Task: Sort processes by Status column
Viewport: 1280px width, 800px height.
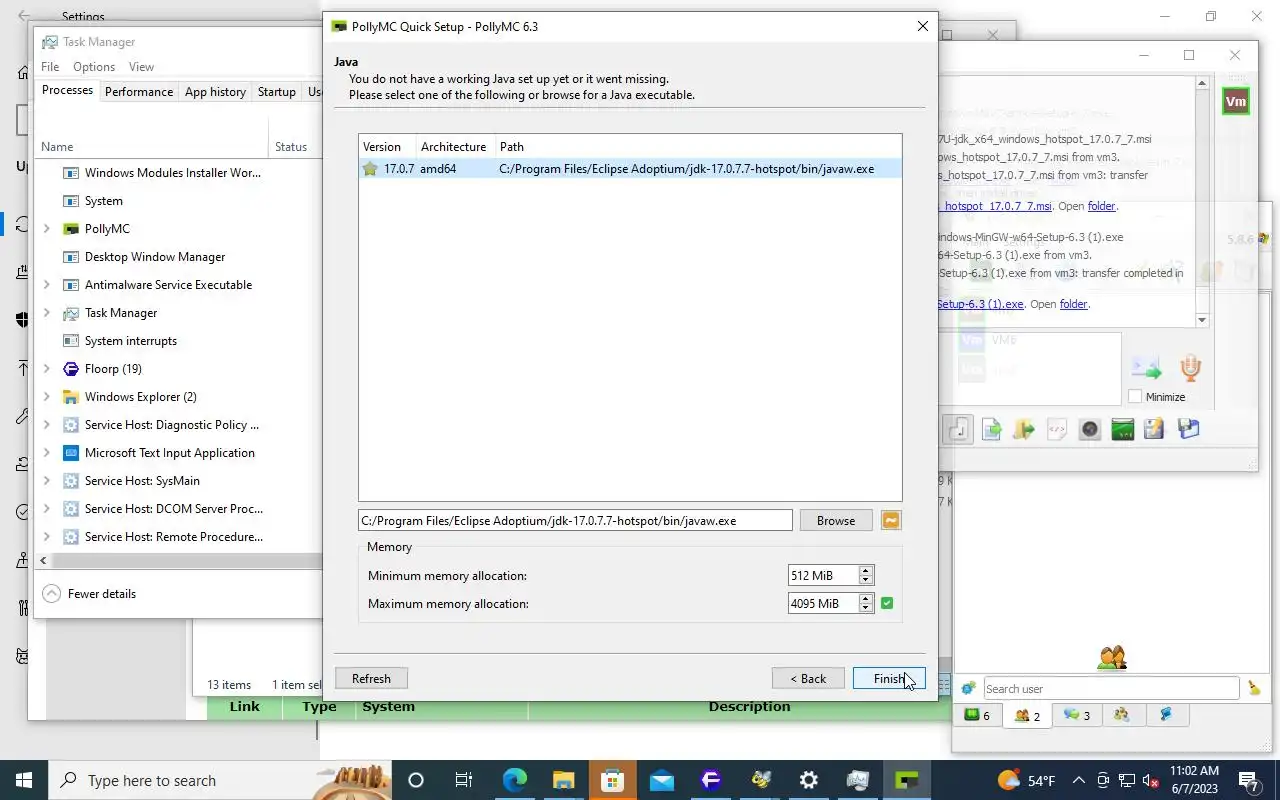Action: [x=291, y=146]
